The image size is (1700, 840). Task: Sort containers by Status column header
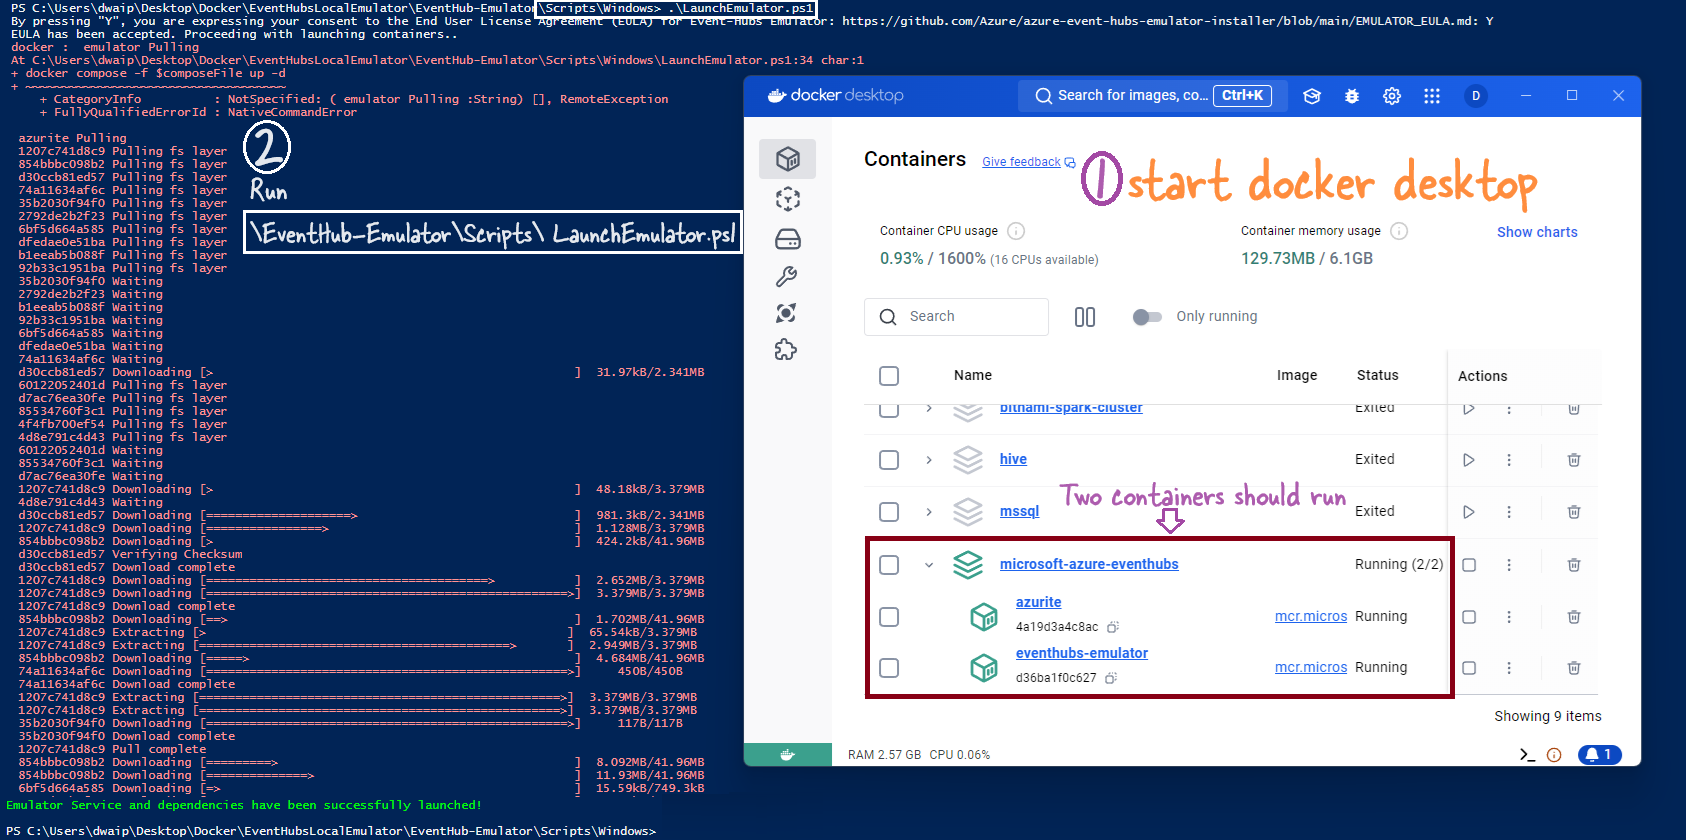(1378, 375)
